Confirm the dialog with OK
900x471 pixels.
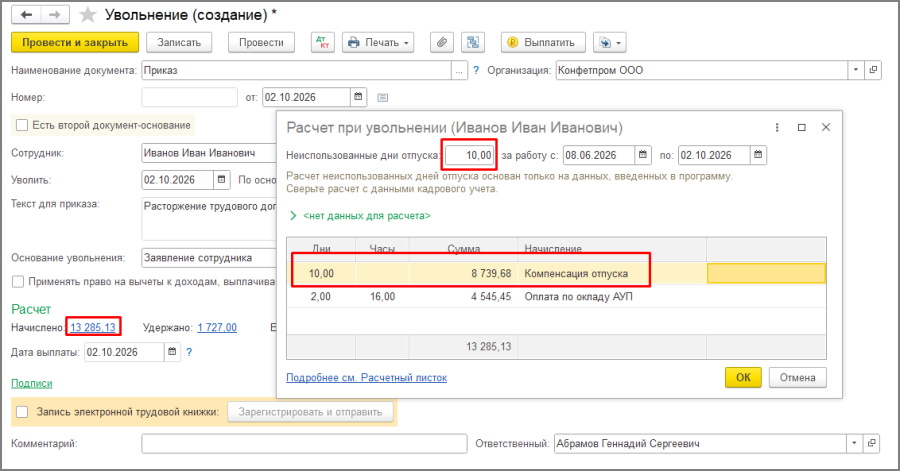[743, 377]
